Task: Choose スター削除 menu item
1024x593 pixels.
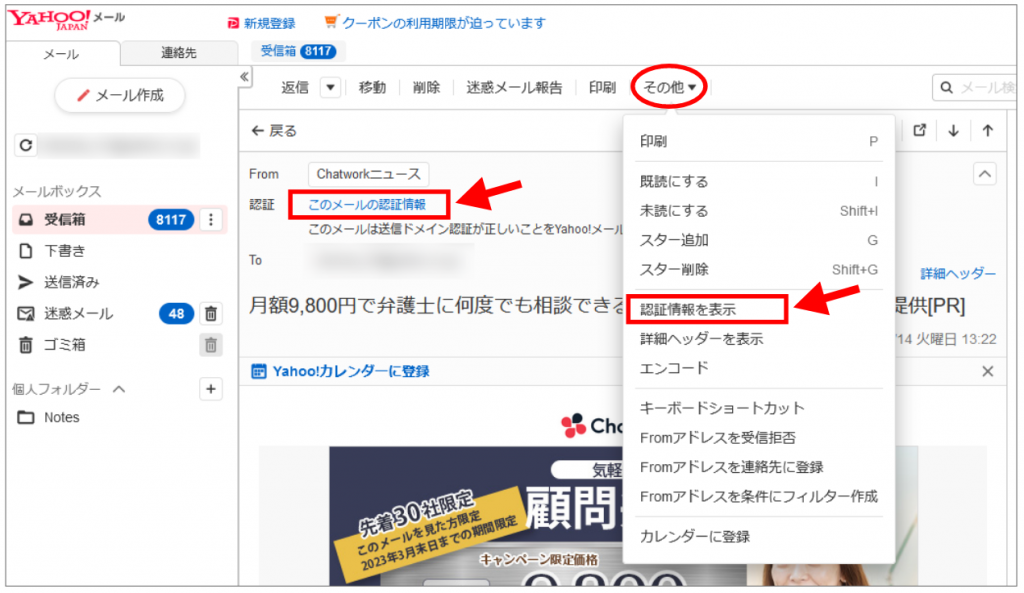Action: click(x=759, y=270)
